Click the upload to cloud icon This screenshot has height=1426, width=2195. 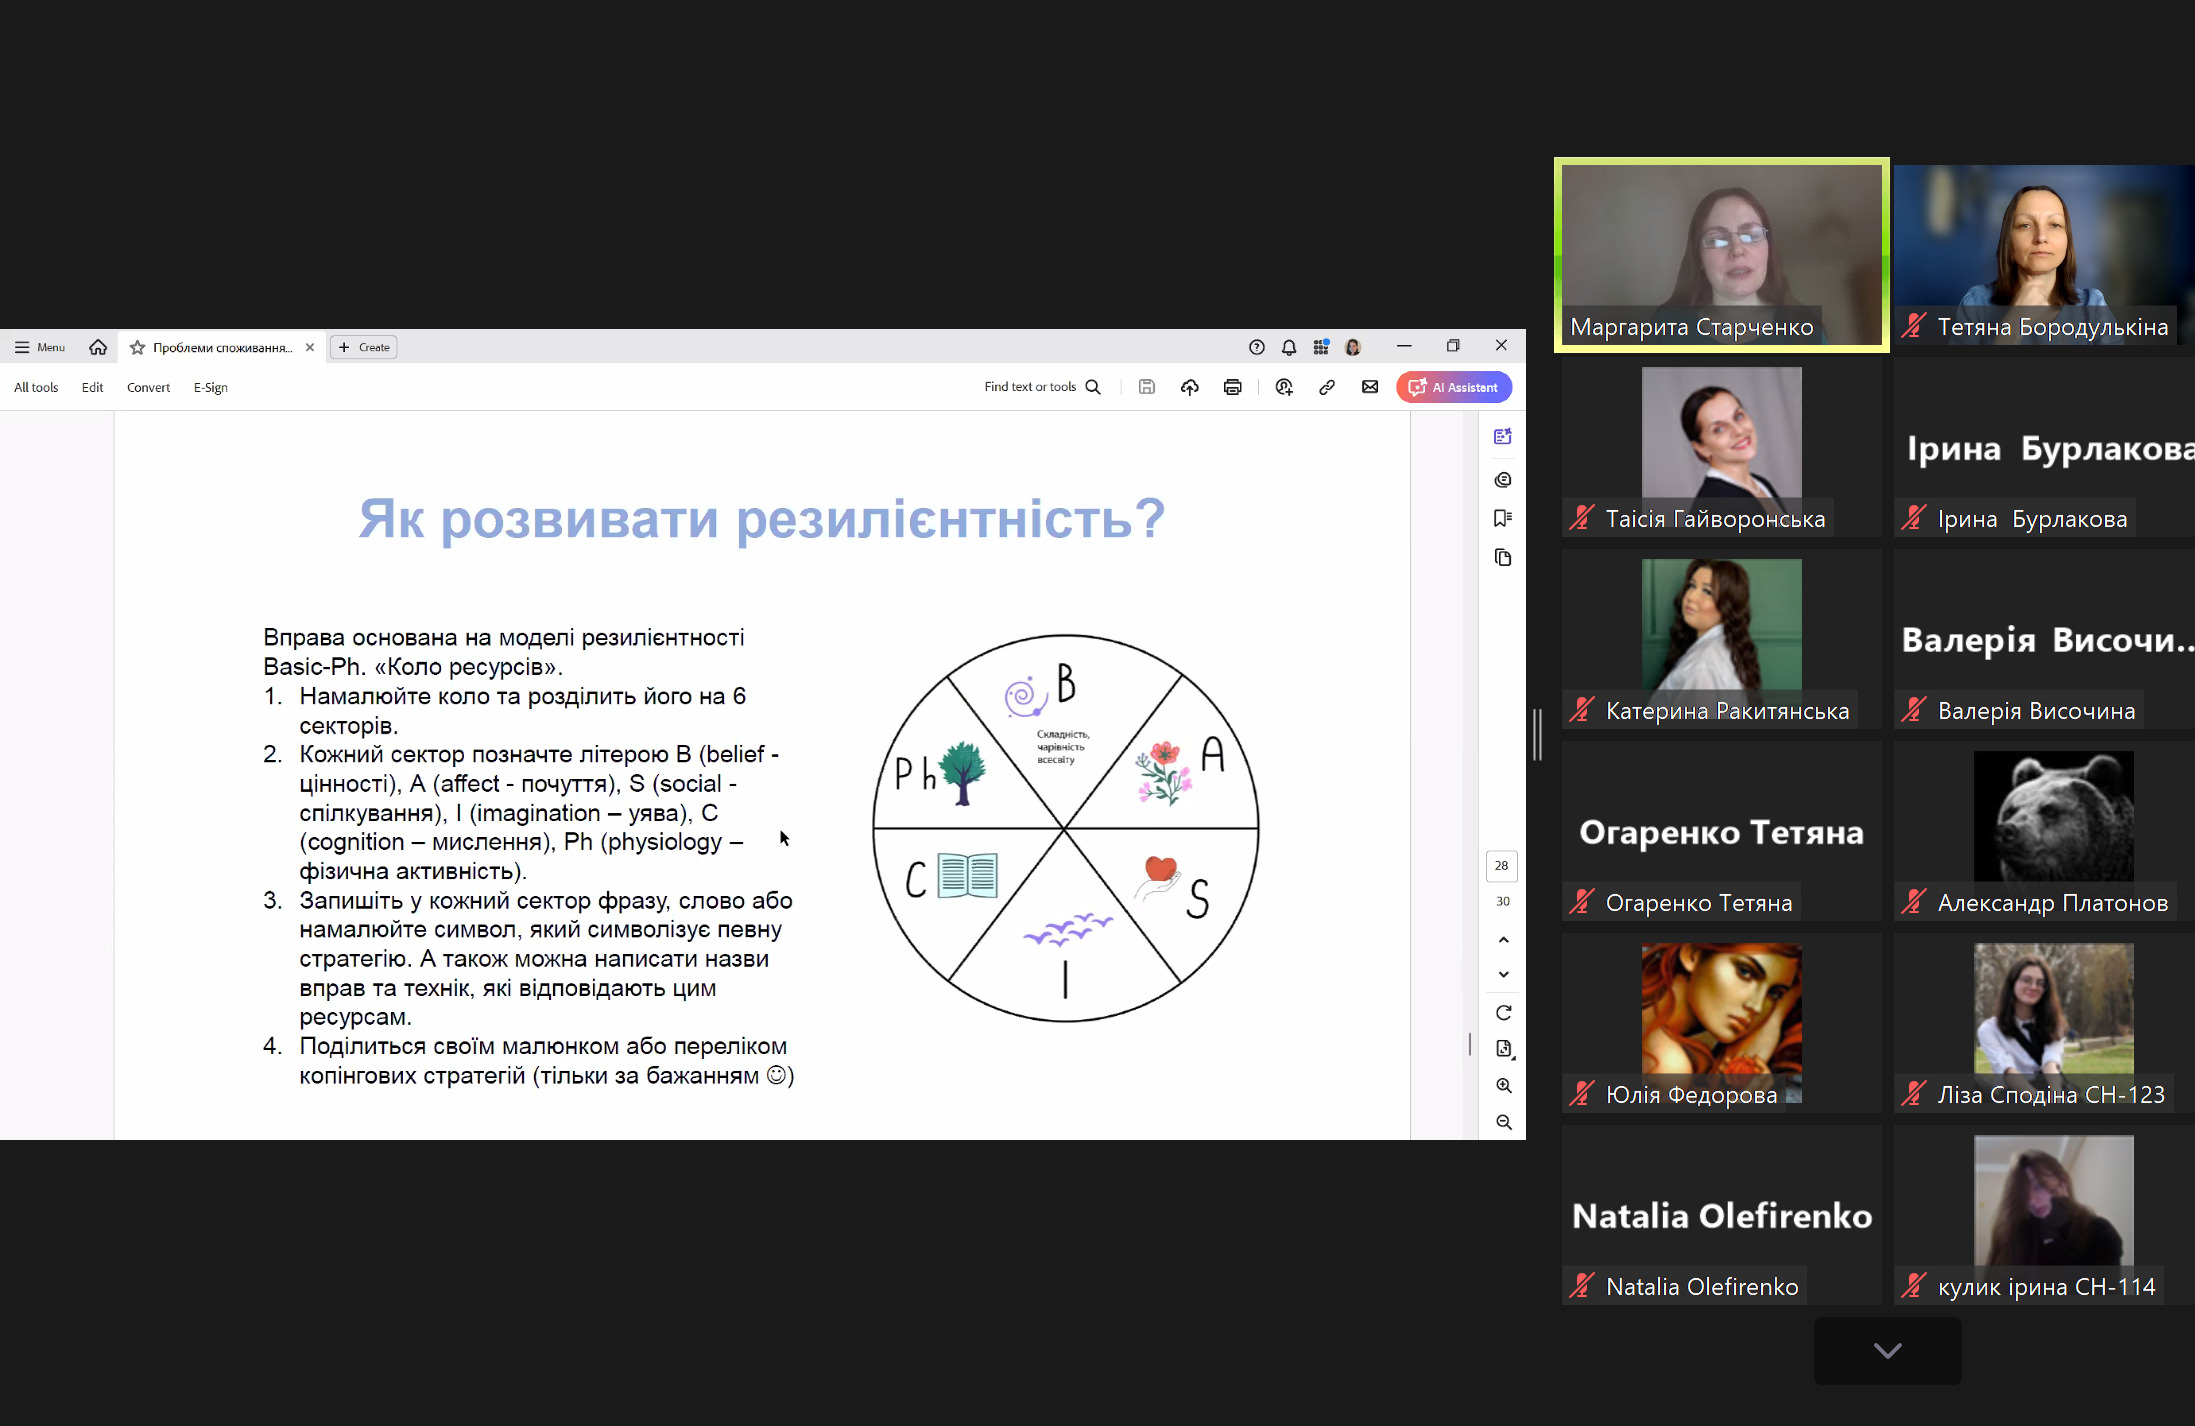click(1189, 387)
